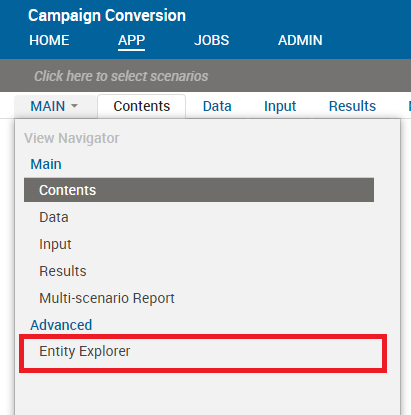Click the scenario selection bar
411x415 pixels.
coord(205,76)
